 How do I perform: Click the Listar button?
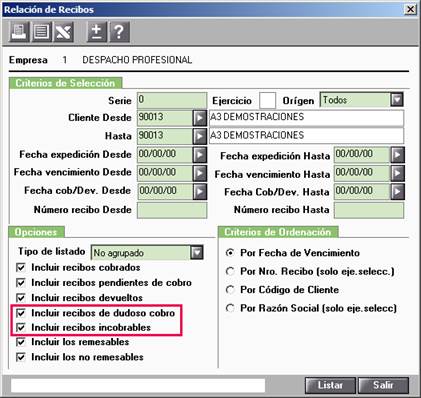pos(330,385)
